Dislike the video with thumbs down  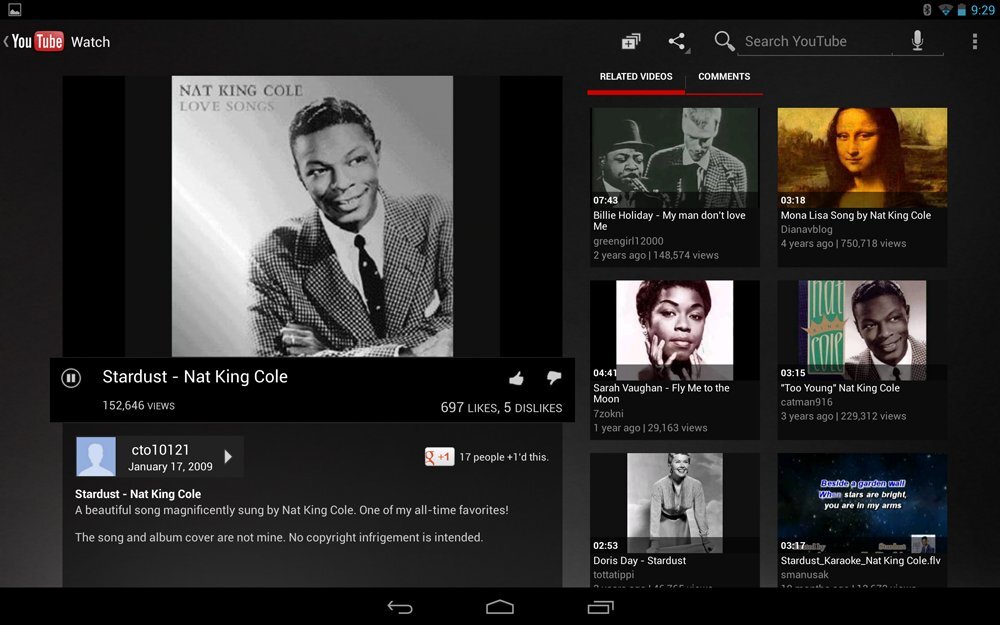click(x=554, y=378)
